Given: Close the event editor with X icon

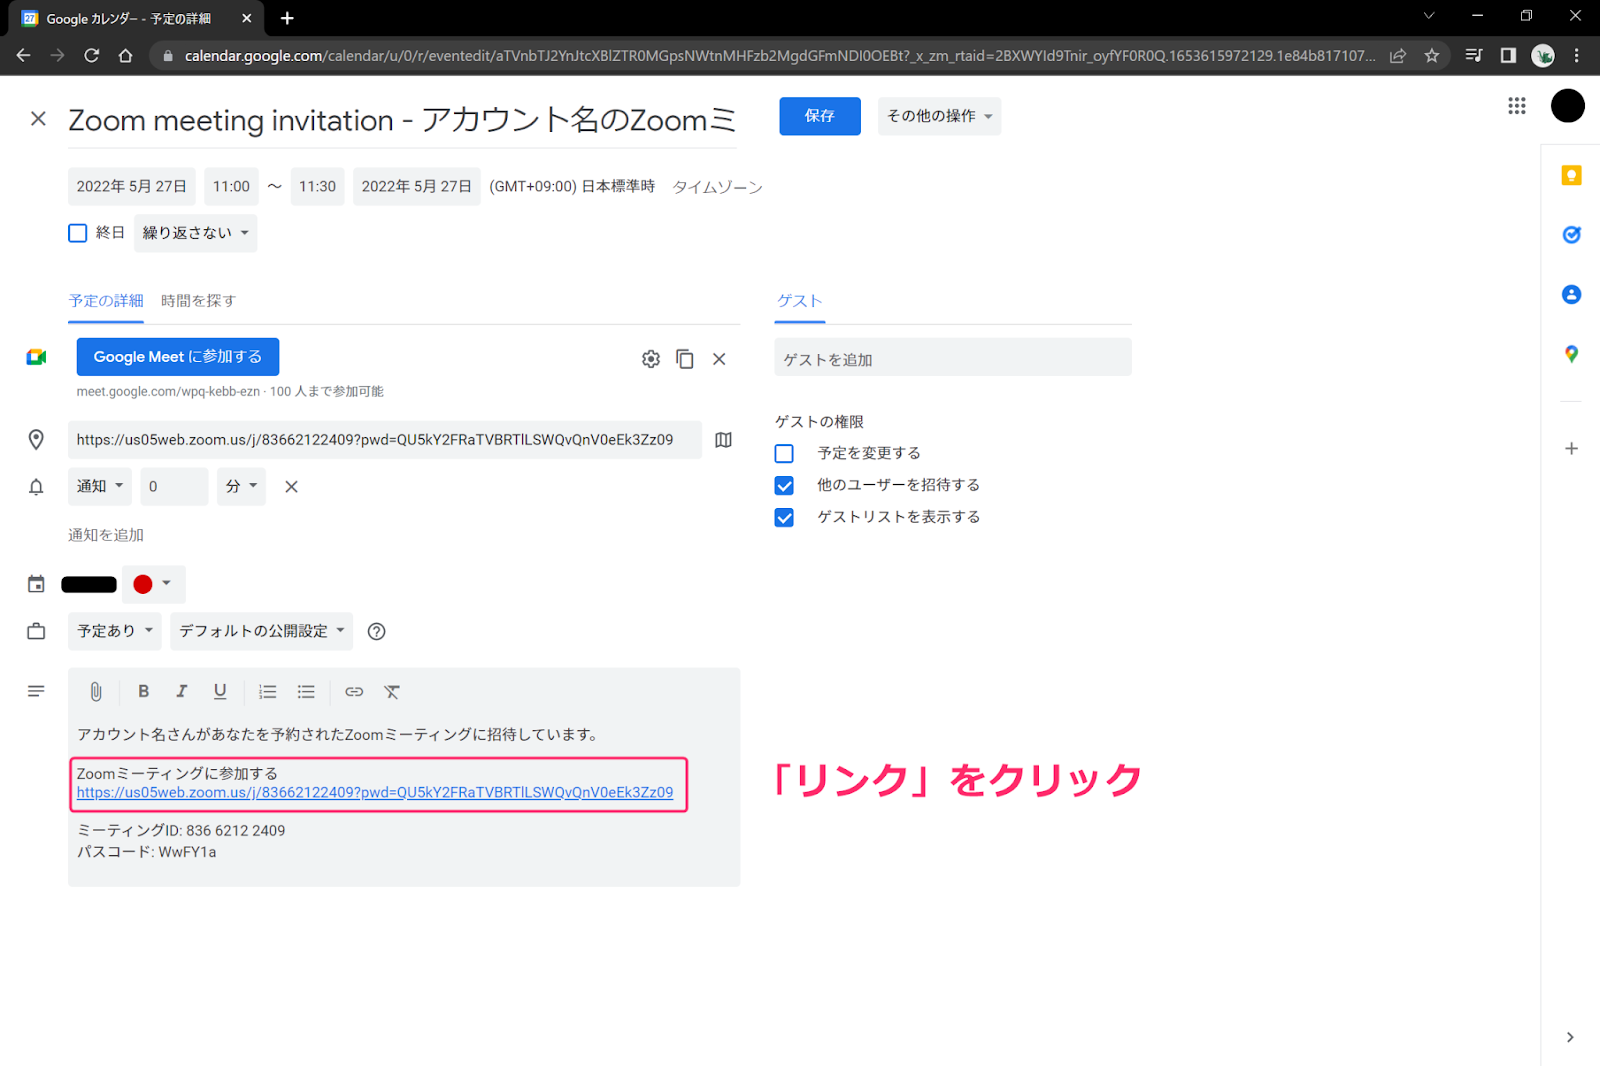Looking at the screenshot, I should click(x=38, y=119).
